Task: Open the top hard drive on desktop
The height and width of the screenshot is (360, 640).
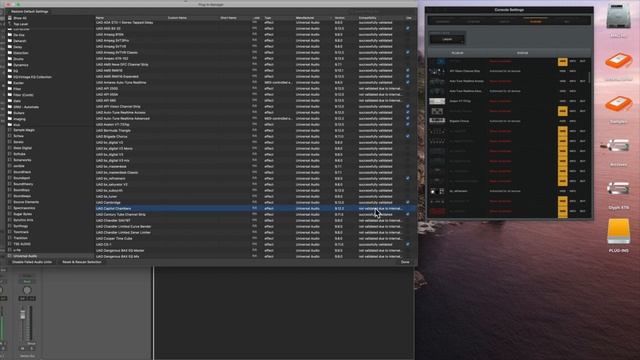Action: (618, 17)
